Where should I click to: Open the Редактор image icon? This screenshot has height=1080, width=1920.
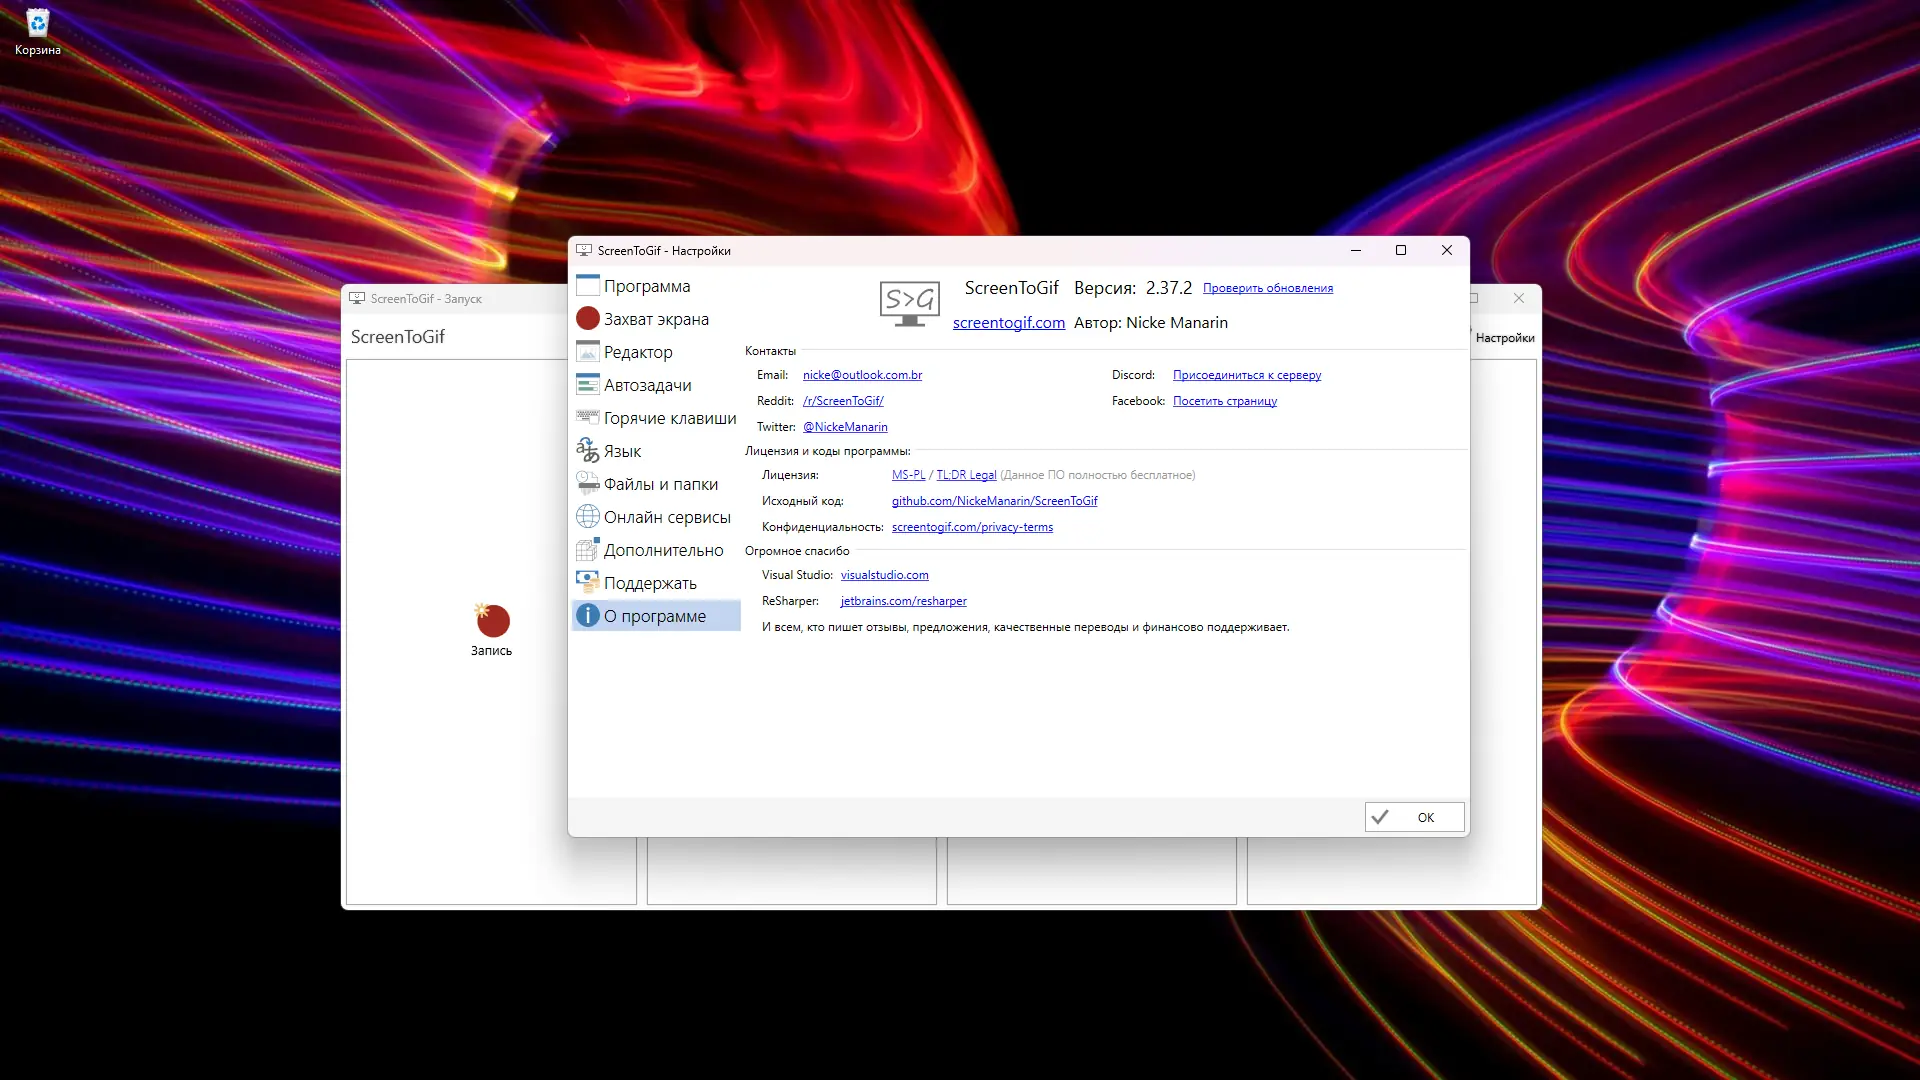click(588, 352)
